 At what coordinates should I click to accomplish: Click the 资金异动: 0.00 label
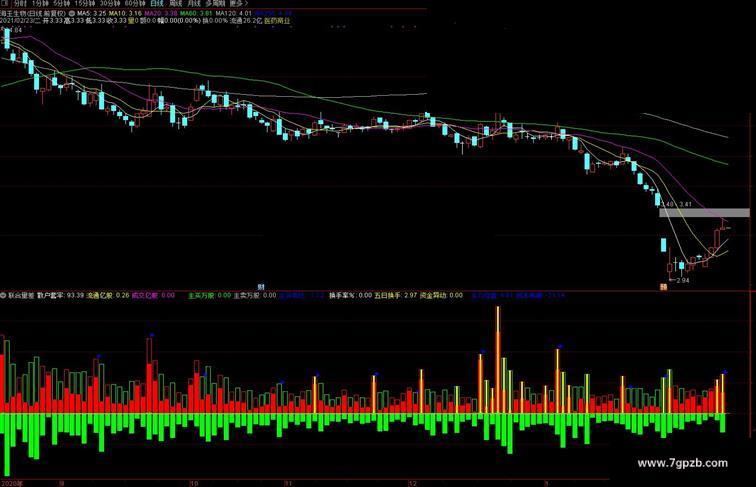(x=441, y=295)
